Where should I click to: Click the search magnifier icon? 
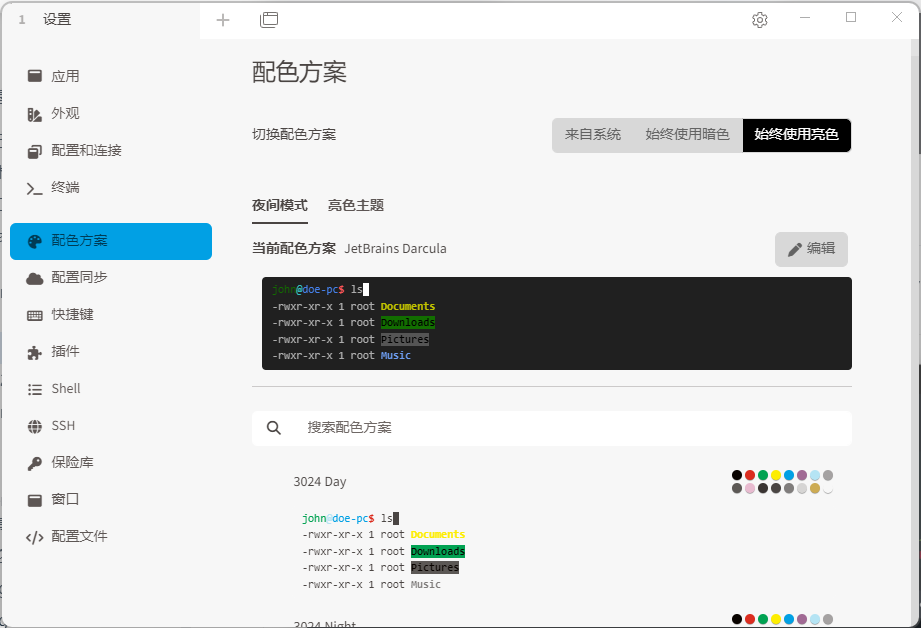tap(274, 428)
